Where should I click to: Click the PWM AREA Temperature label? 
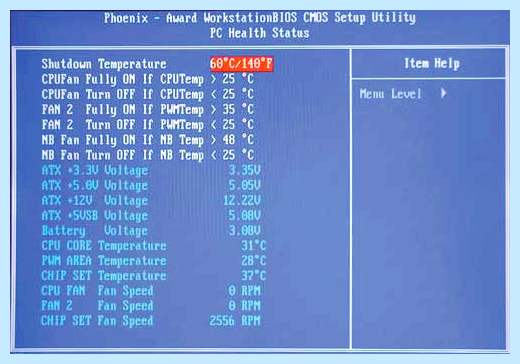(x=104, y=261)
